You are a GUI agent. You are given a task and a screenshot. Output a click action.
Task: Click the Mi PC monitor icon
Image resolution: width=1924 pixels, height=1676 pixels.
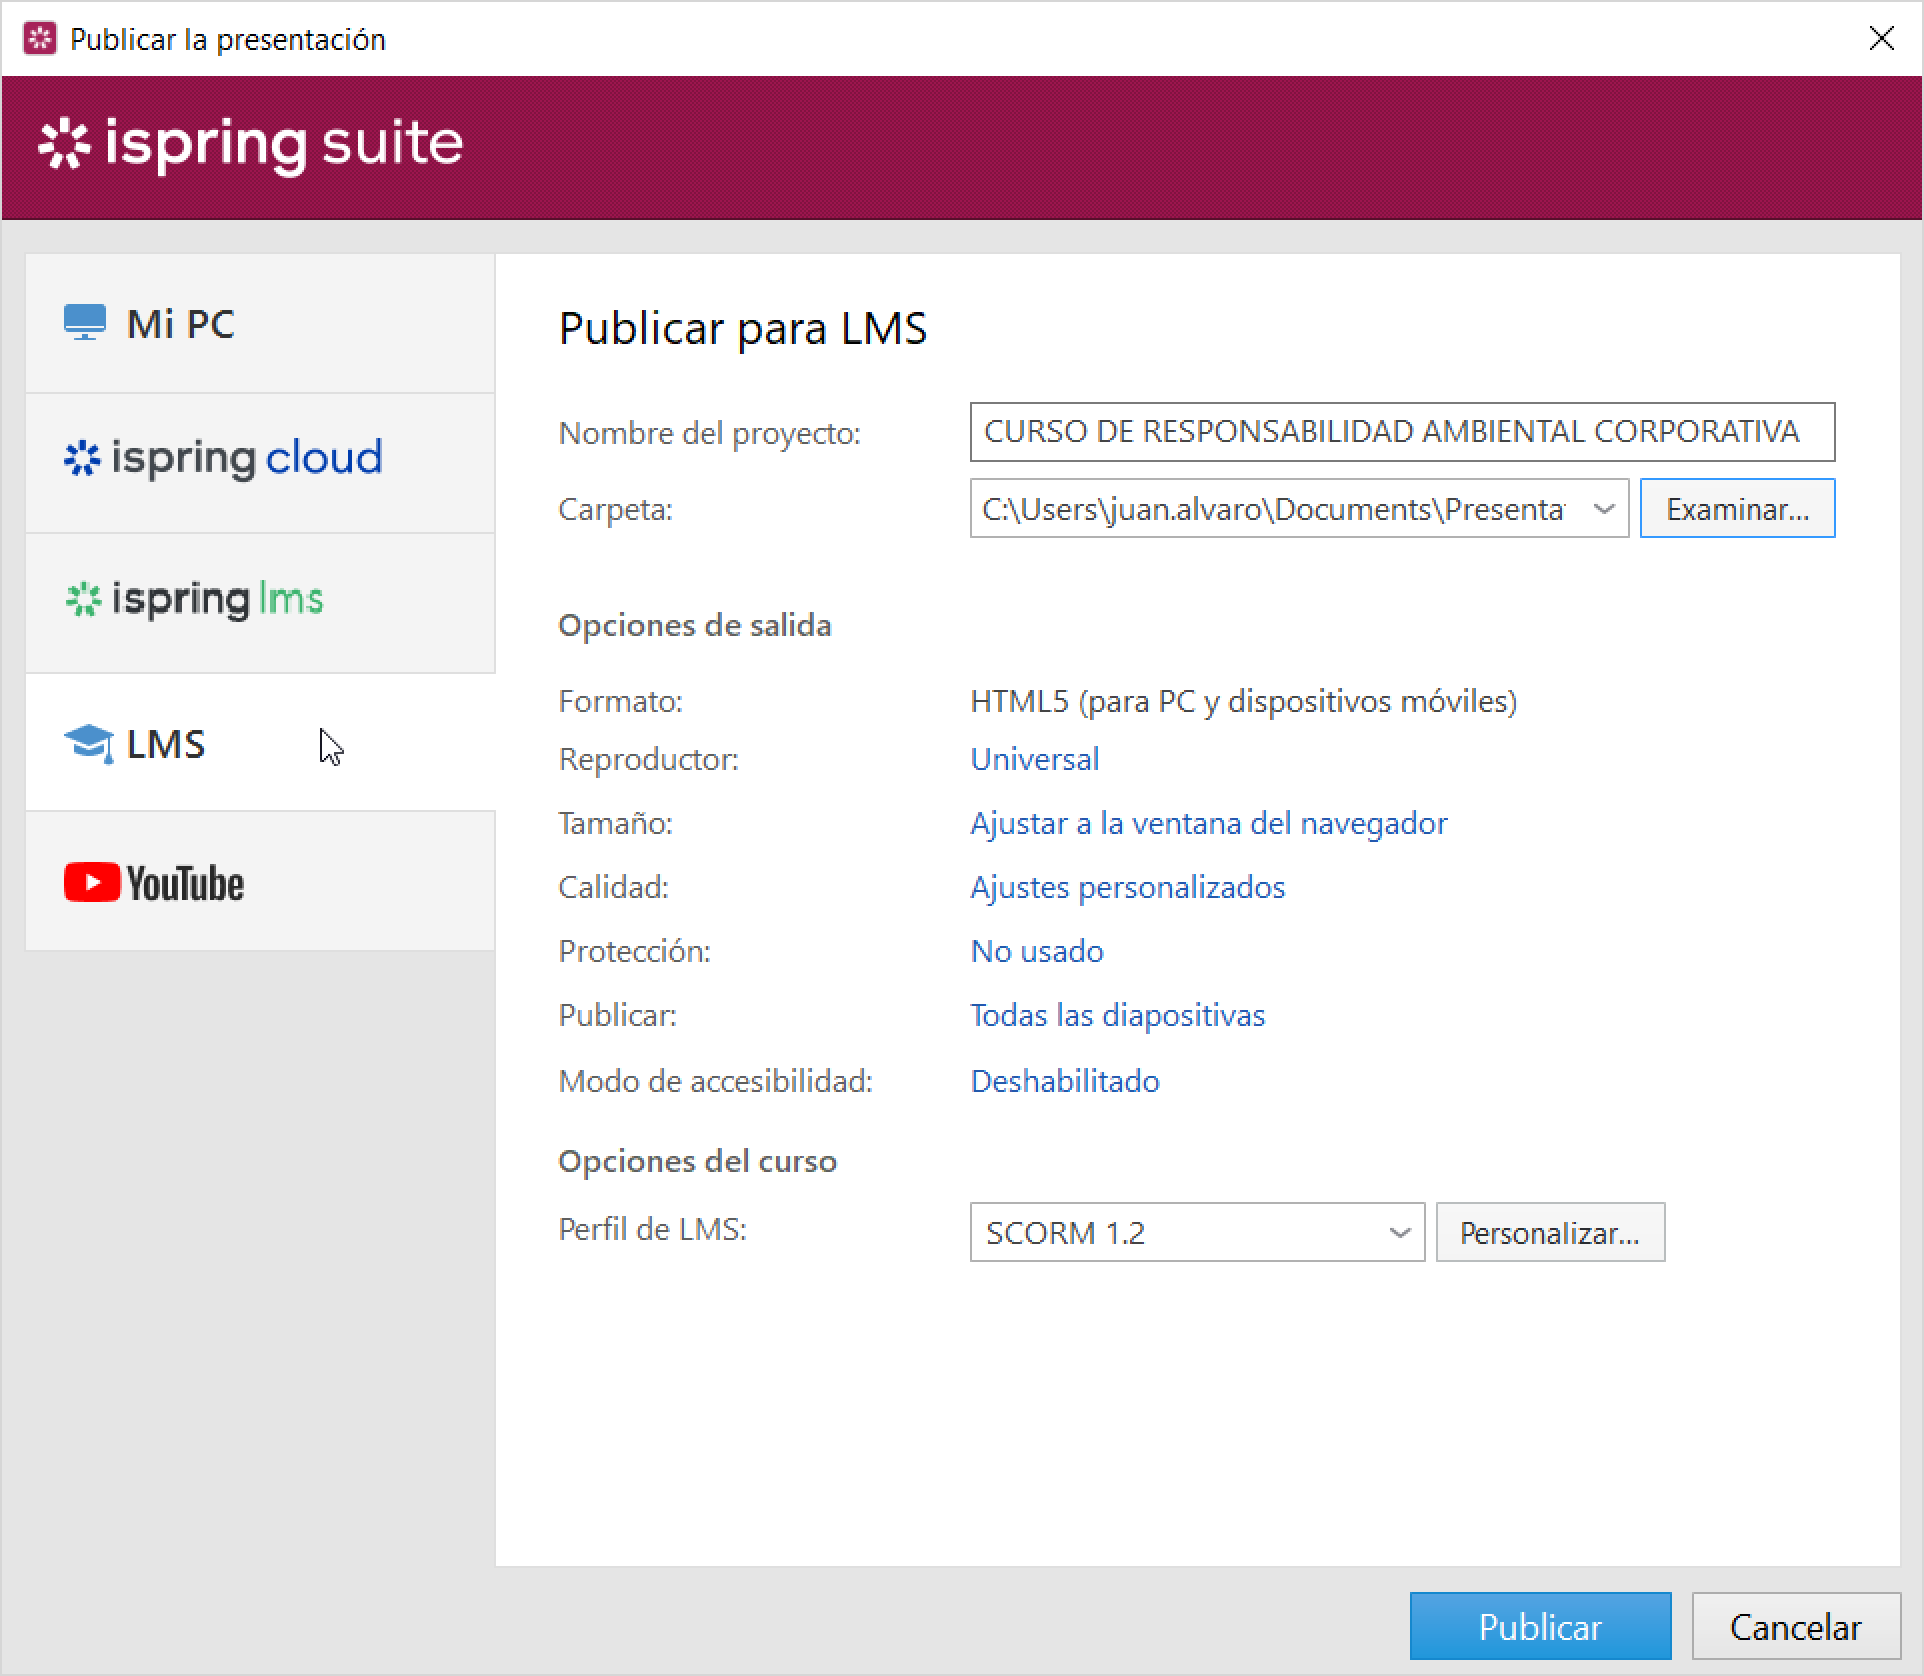(85, 323)
